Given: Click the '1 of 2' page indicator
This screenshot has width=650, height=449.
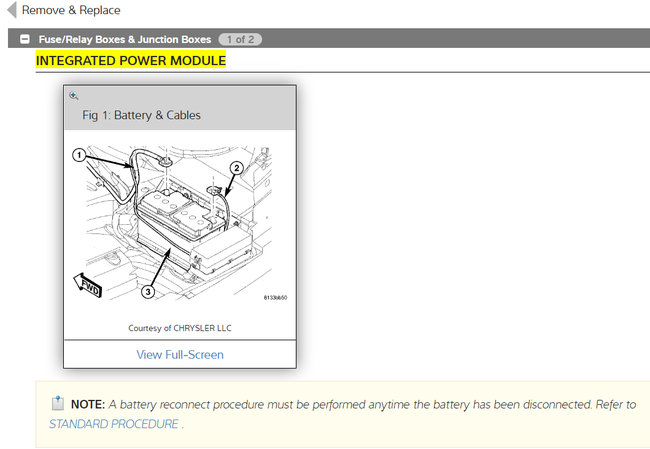Looking at the screenshot, I should click(x=240, y=39).
